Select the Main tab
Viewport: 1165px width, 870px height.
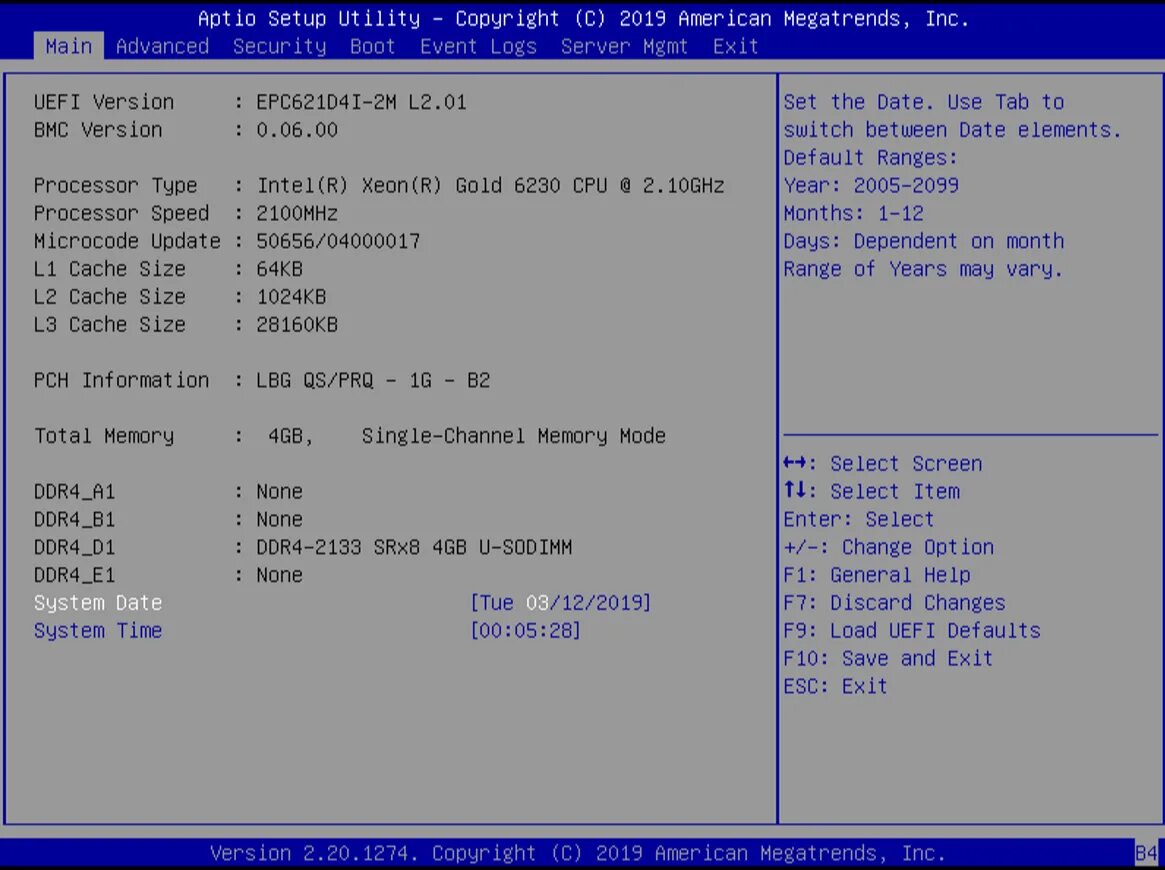point(68,46)
